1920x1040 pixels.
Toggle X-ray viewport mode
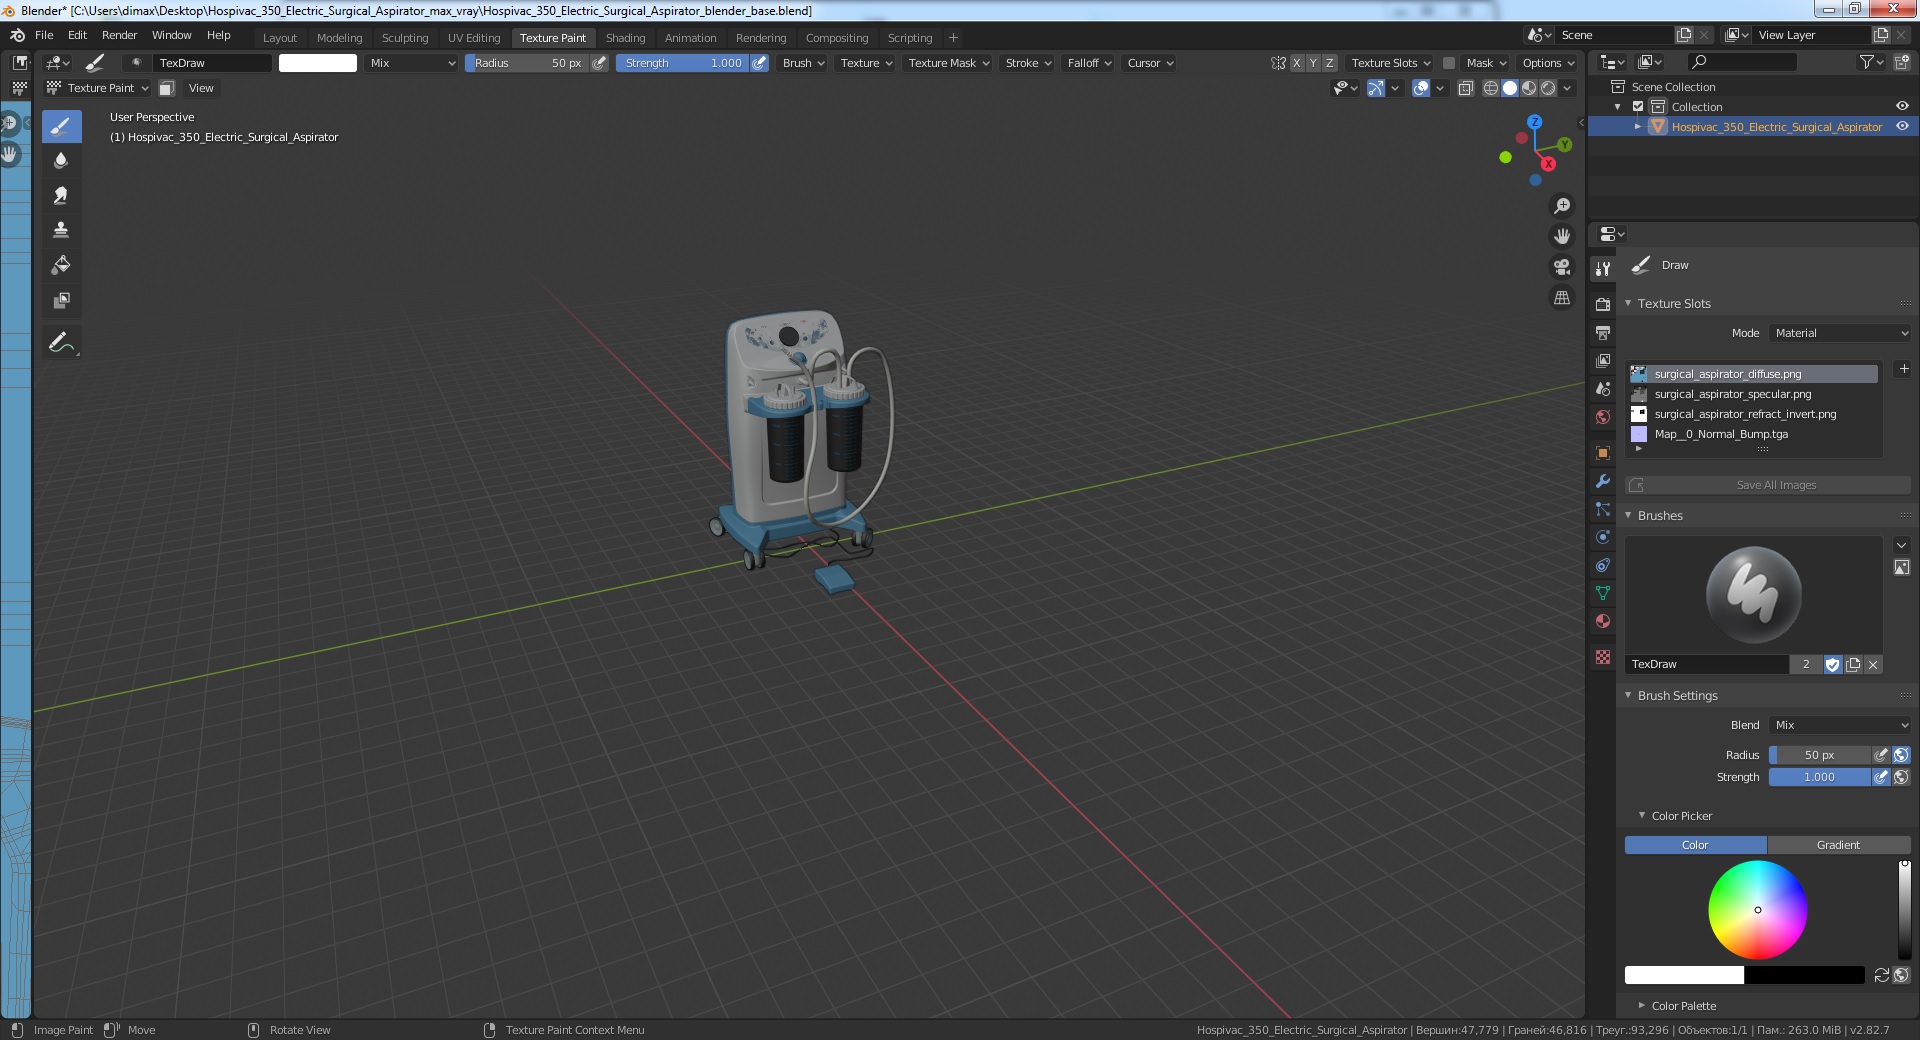pos(1465,88)
